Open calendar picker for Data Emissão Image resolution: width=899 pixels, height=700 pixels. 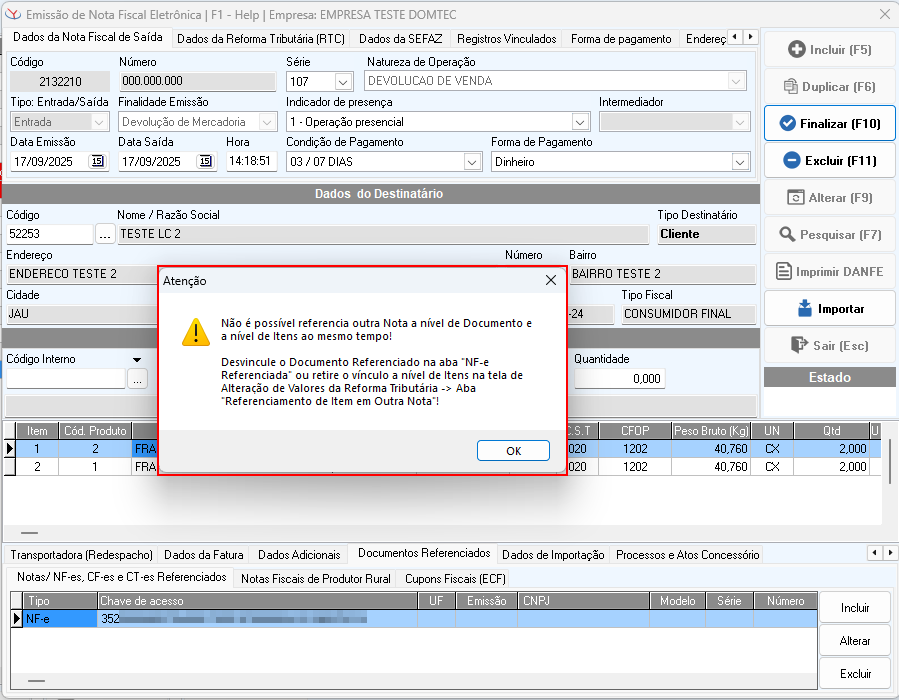(x=97, y=161)
